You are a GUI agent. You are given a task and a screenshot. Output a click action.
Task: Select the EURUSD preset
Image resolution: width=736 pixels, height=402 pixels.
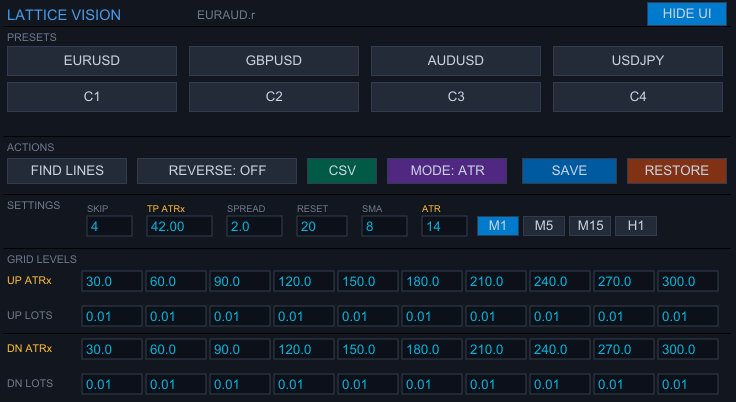(92, 61)
